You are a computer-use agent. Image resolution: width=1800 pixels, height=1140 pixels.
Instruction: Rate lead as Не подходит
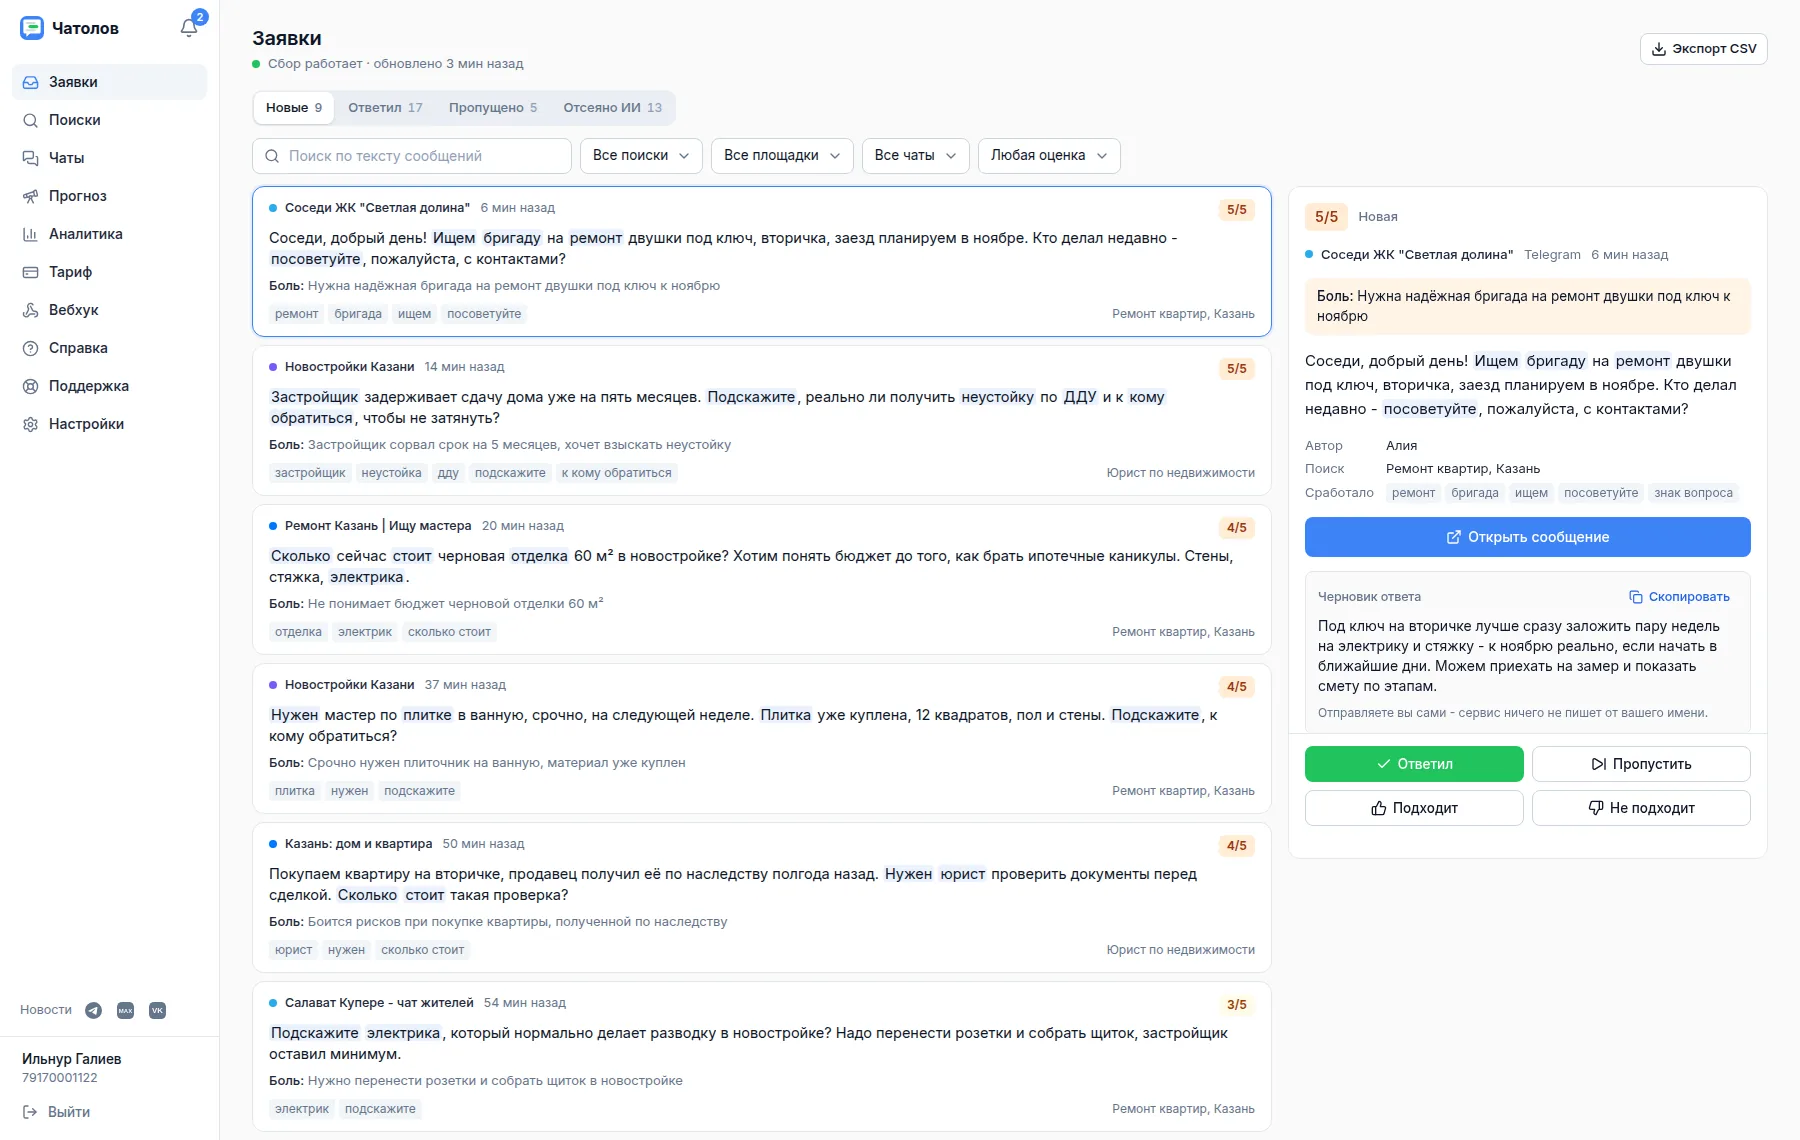[1641, 808]
